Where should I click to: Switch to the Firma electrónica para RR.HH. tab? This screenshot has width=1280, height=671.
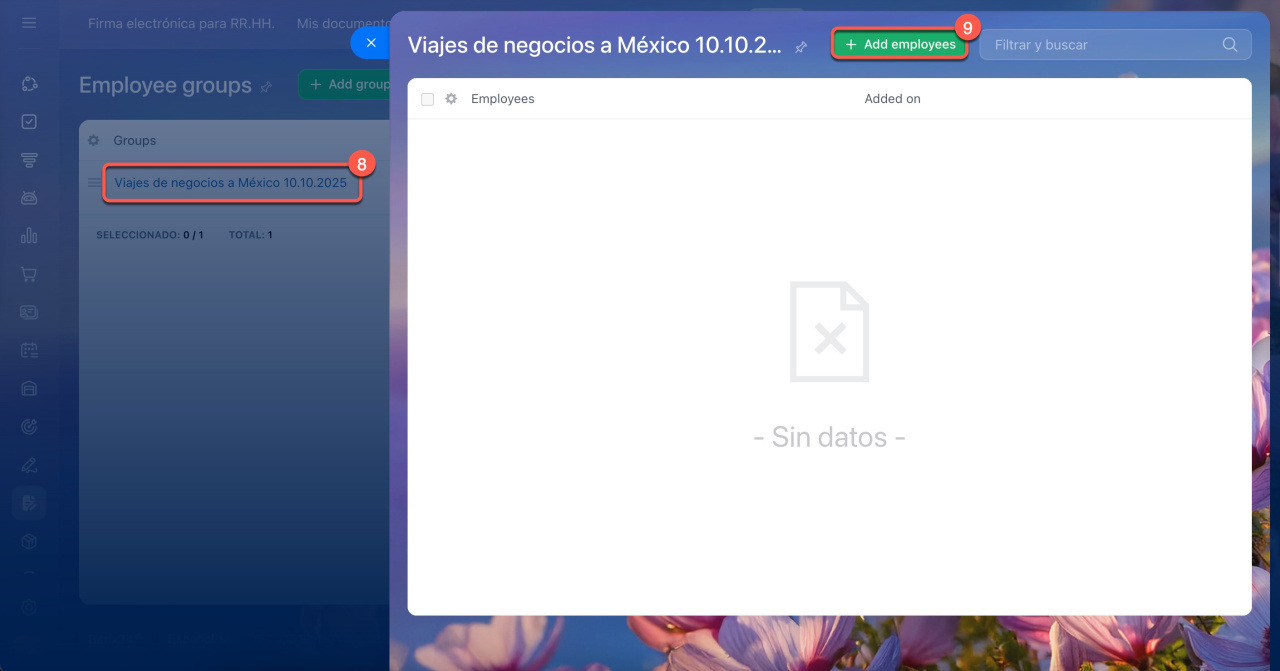coord(181,23)
